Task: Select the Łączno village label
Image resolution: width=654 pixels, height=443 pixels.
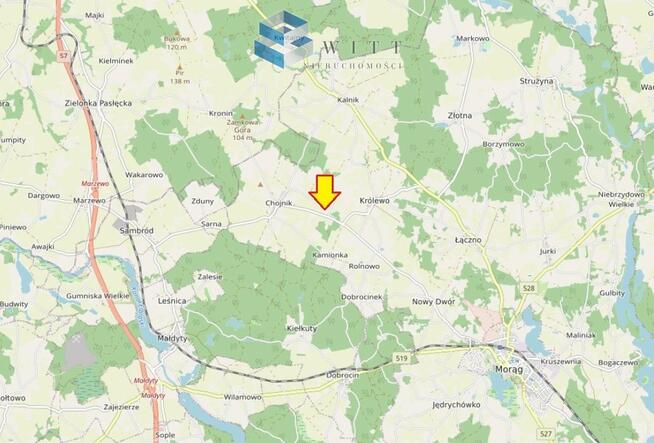Action: click(x=468, y=240)
